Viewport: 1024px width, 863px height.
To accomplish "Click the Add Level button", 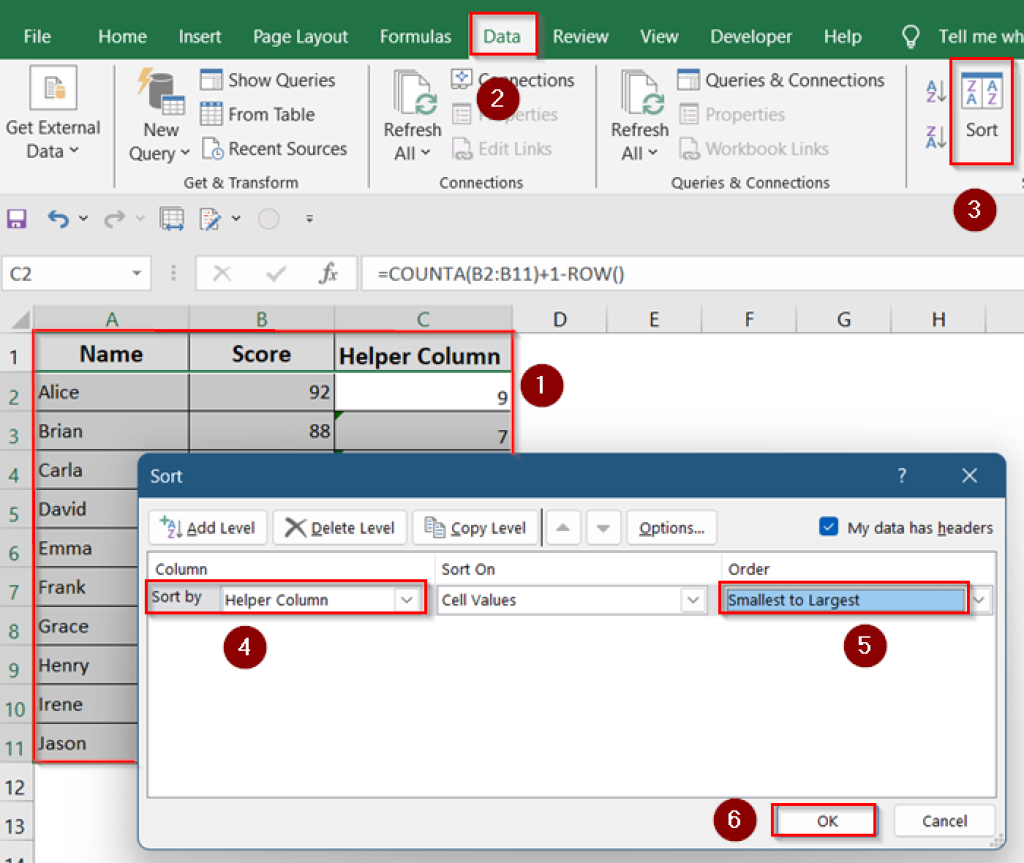I will [x=207, y=527].
